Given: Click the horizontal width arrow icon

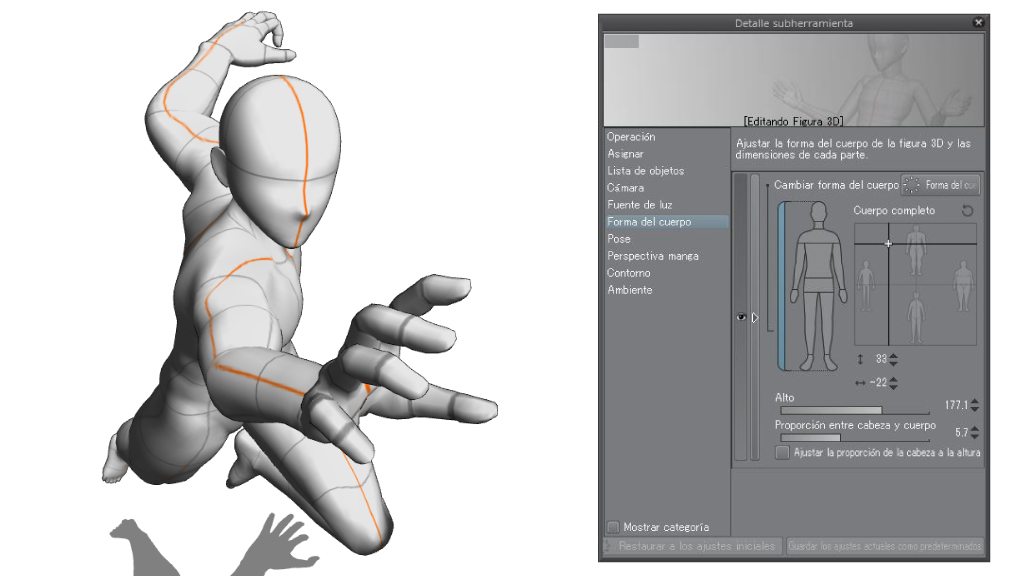Looking at the screenshot, I should pyautogui.click(x=860, y=383).
